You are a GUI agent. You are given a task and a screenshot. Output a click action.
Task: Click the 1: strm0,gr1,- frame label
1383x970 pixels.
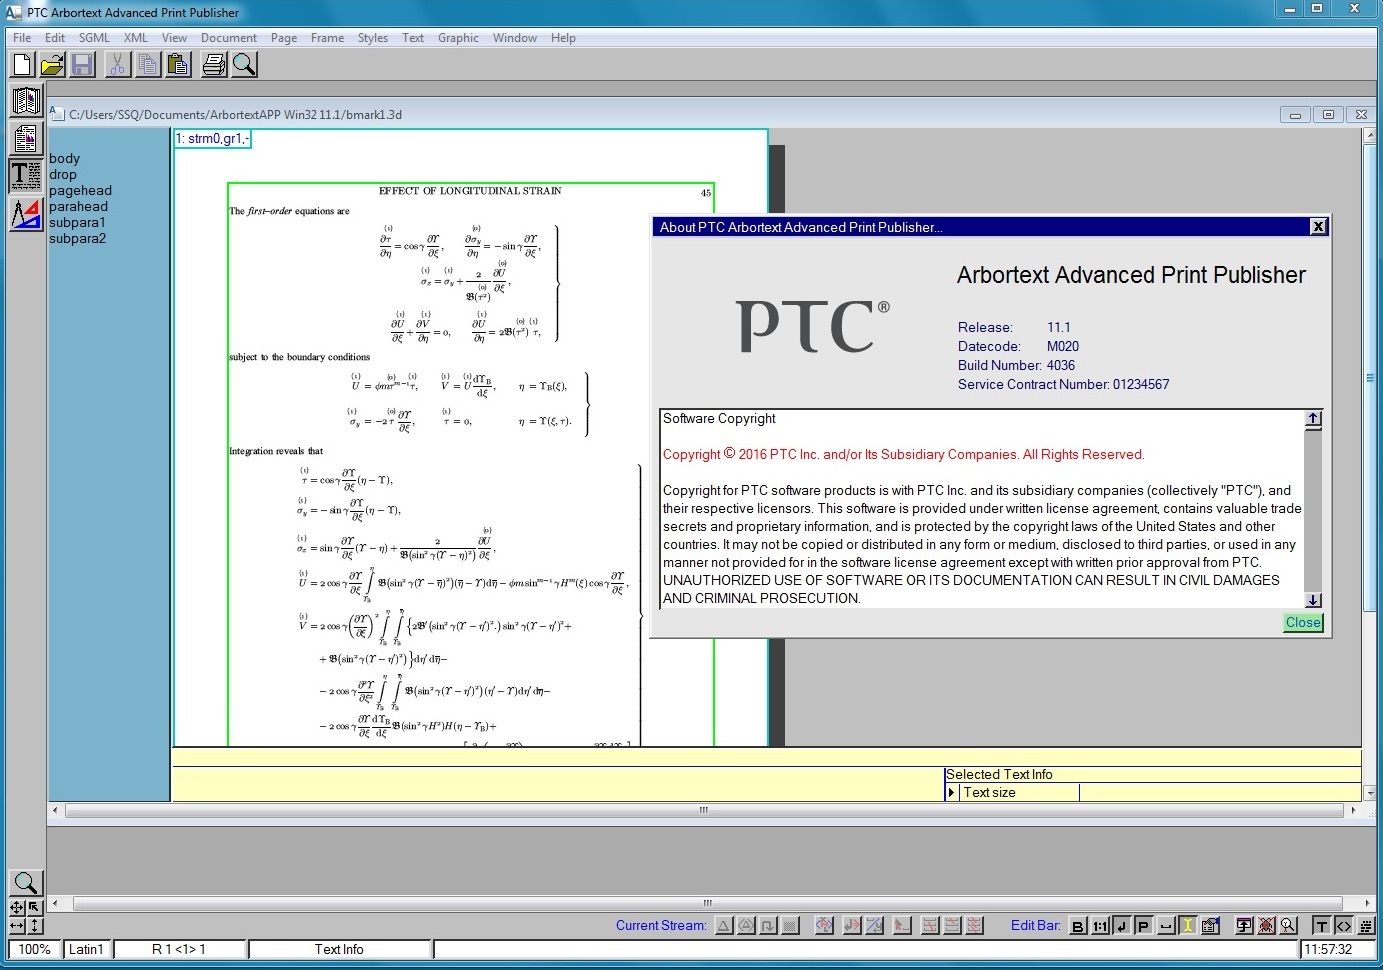(x=212, y=139)
